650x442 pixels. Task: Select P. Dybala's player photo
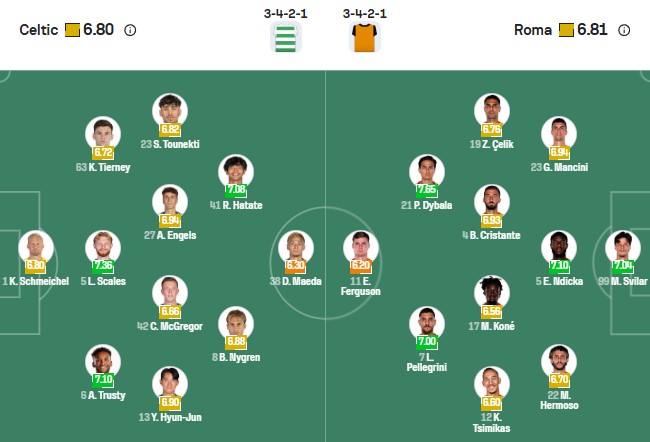click(426, 171)
